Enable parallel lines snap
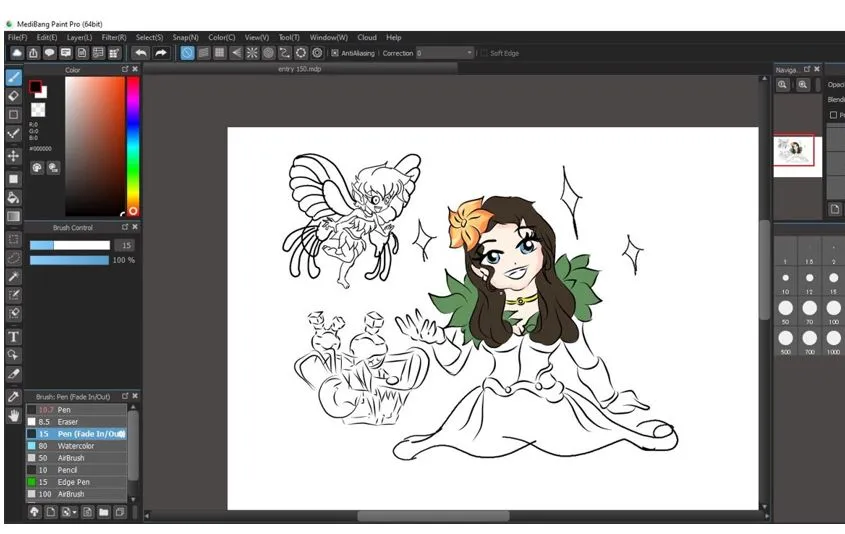Screen dimensions: 845x534 click(x=203, y=53)
